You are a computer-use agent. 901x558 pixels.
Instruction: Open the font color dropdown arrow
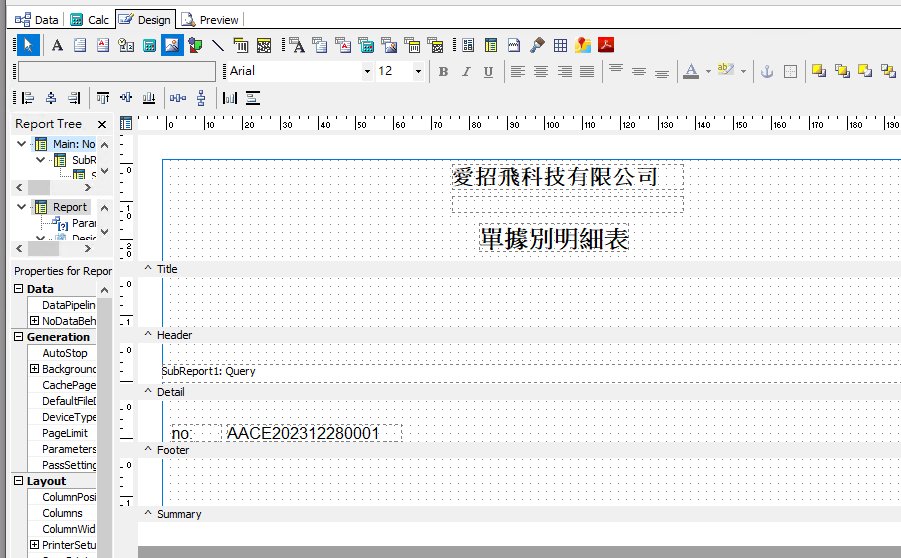pos(708,72)
